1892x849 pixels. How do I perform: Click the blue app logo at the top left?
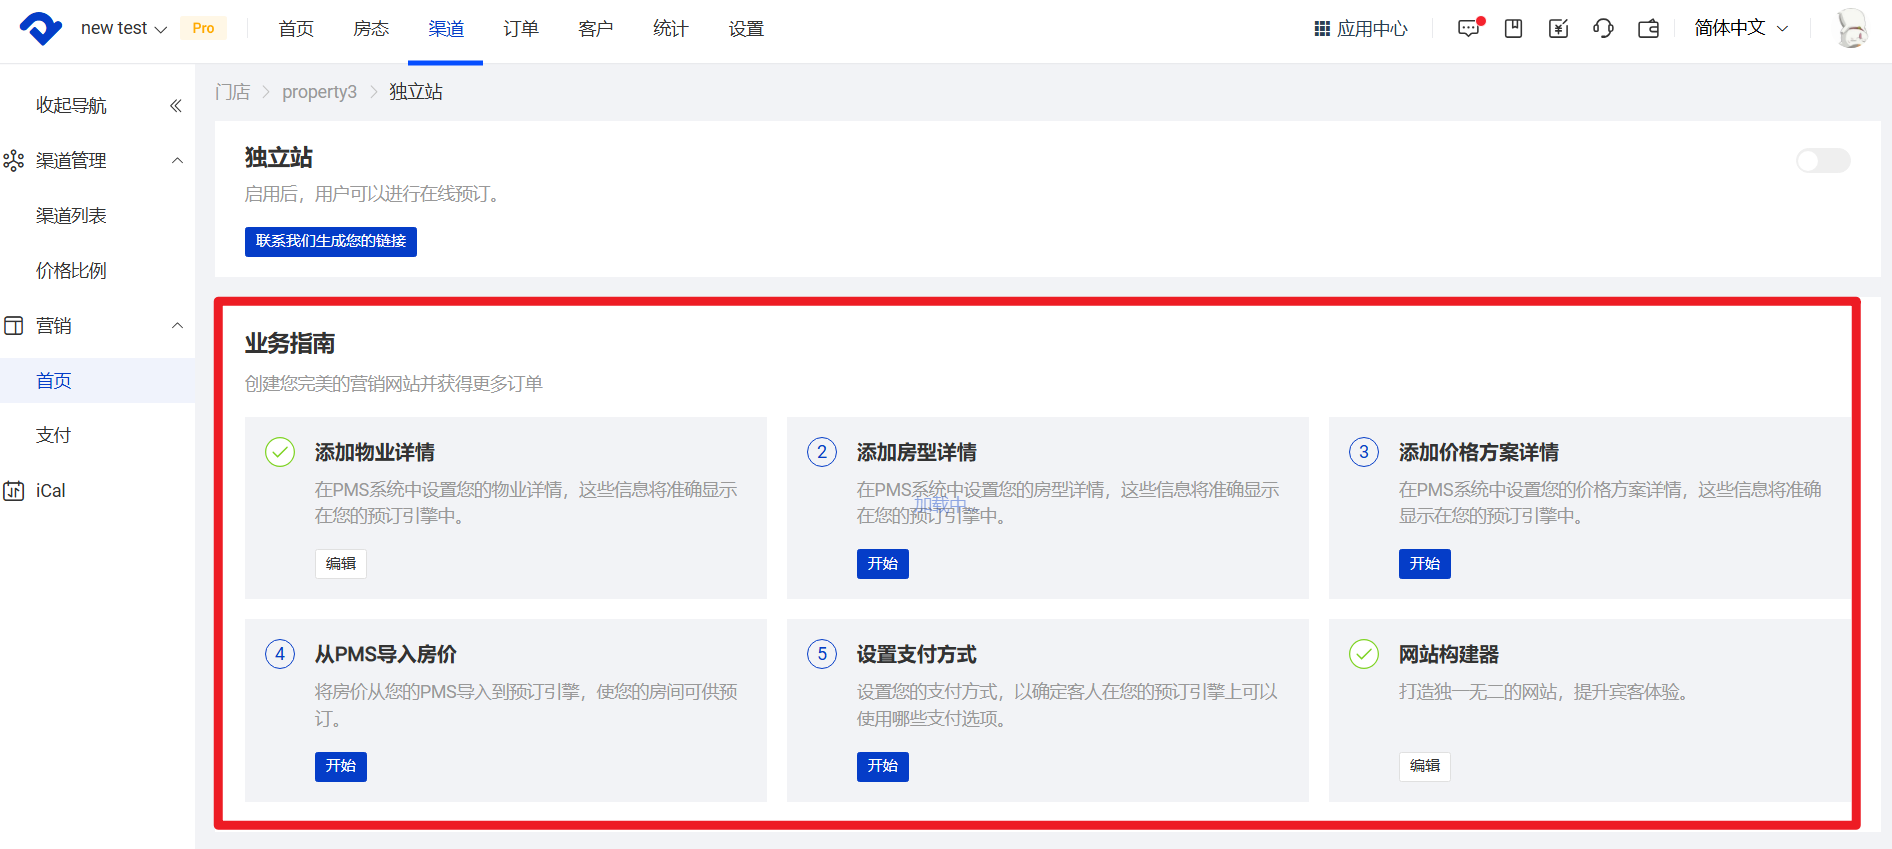click(x=41, y=28)
